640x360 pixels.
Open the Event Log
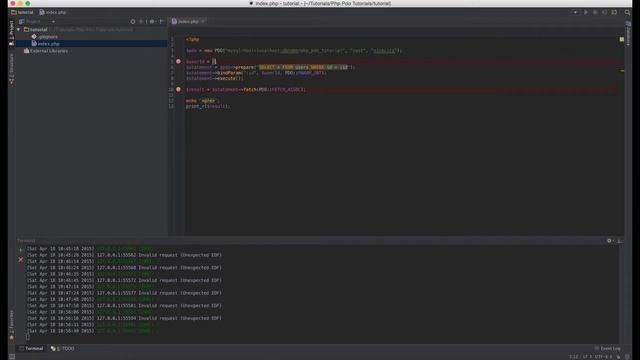pyautogui.click(x=607, y=349)
